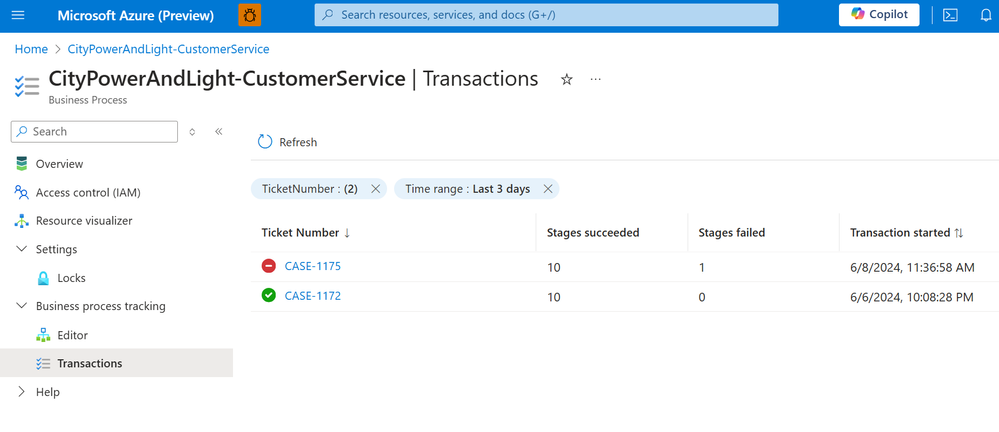Click the Transactions checklist icon
The image size is (999, 432).
(43, 363)
